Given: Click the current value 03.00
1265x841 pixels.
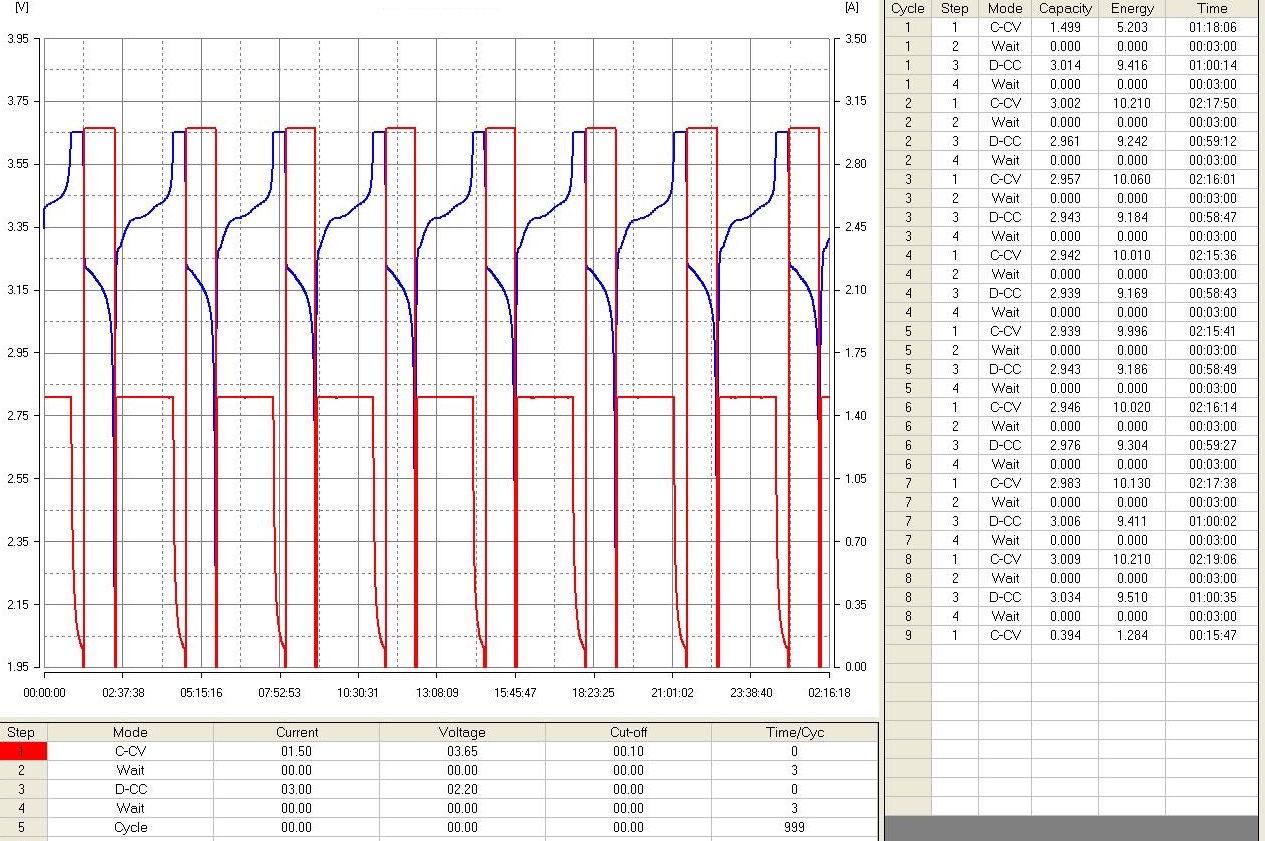Looking at the screenshot, I should (x=297, y=789).
